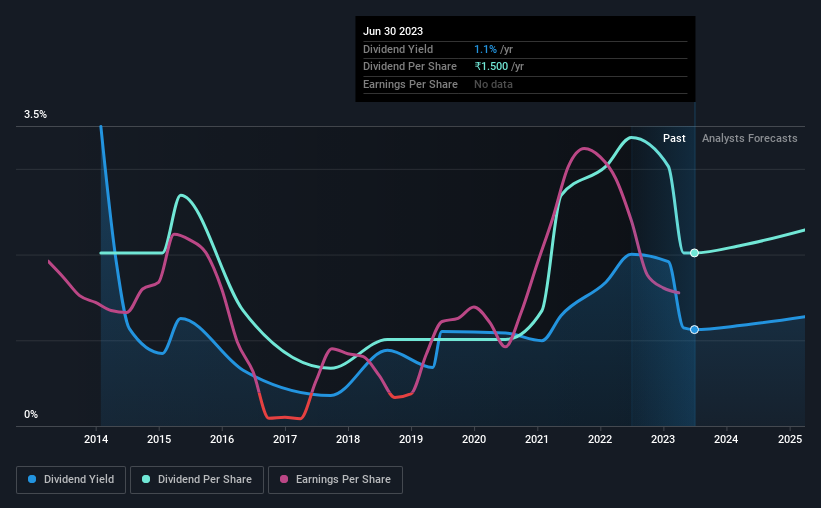
Task: Click the 2016 x-axis label
Action: 222,439
